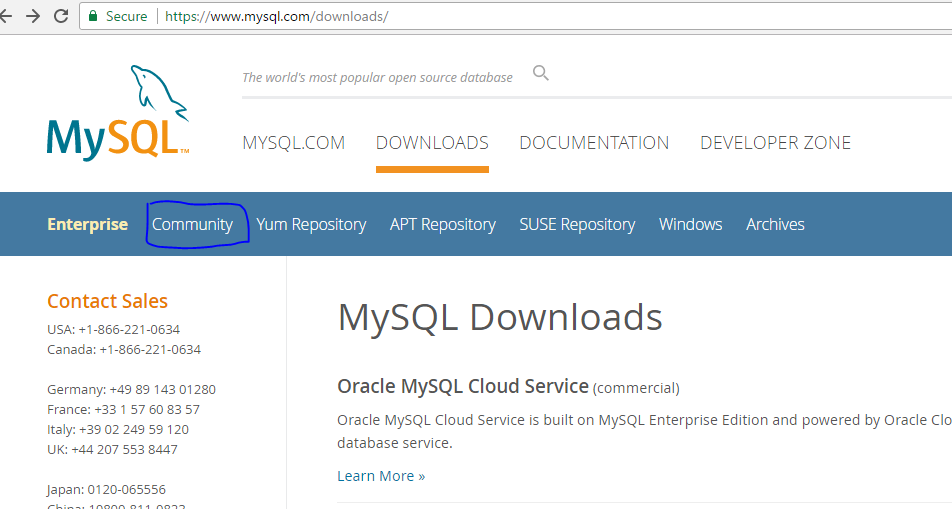Screen dimensions: 952x509
Task: Select the DOWNLOADS navigation tab
Action: [432, 143]
